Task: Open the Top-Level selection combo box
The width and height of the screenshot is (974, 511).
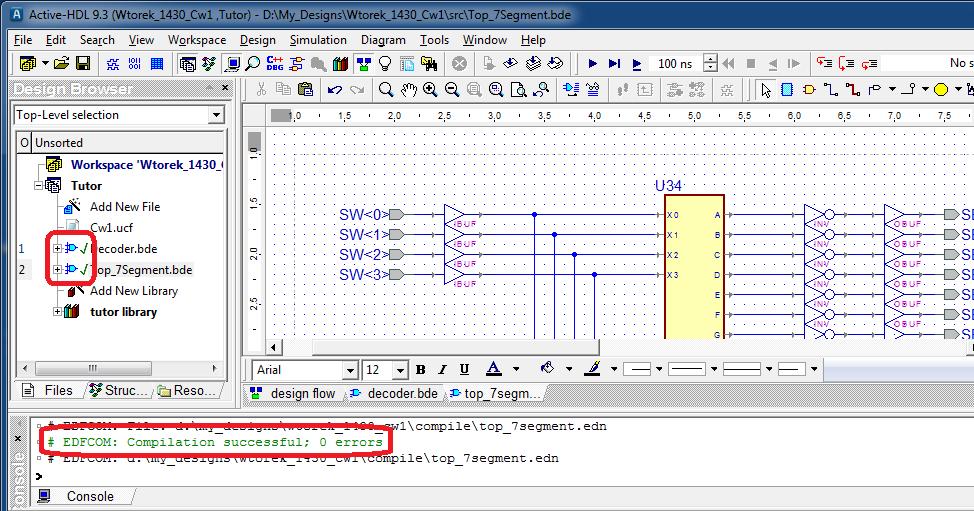Action: pos(119,115)
